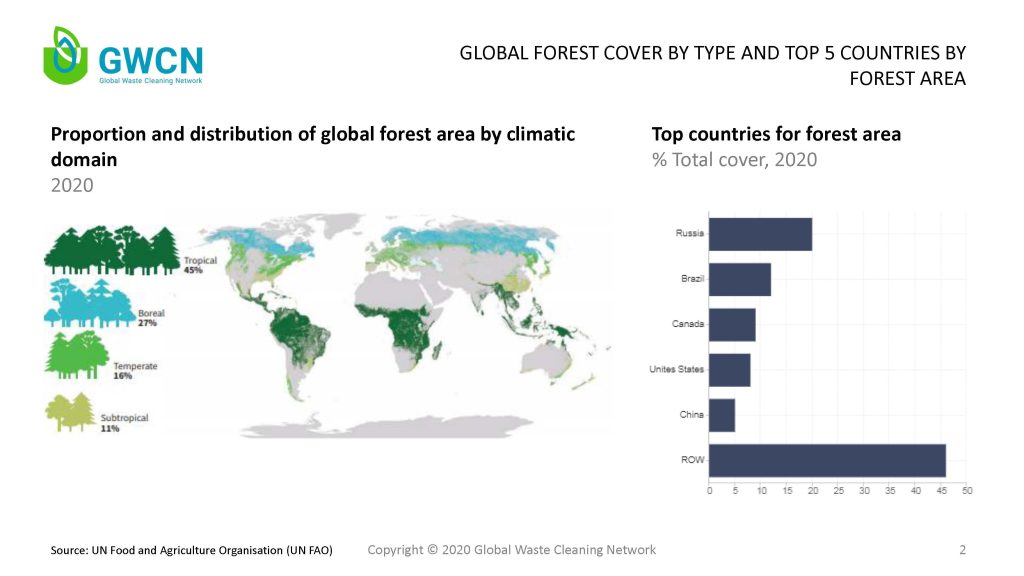Click the slide title about global forest cover
Image resolution: width=1024 pixels, height=576 pixels.
coord(712,66)
